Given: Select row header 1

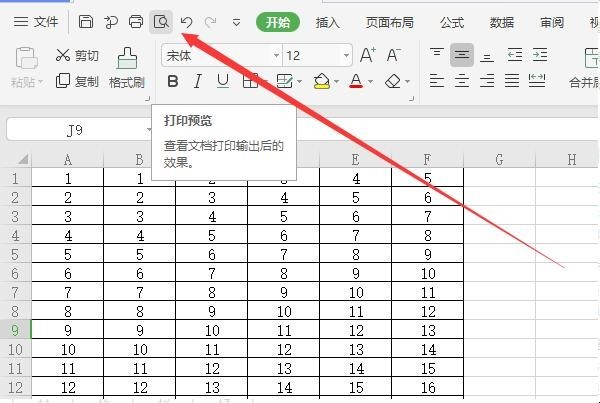Looking at the screenshot, I should coord(15,178).
